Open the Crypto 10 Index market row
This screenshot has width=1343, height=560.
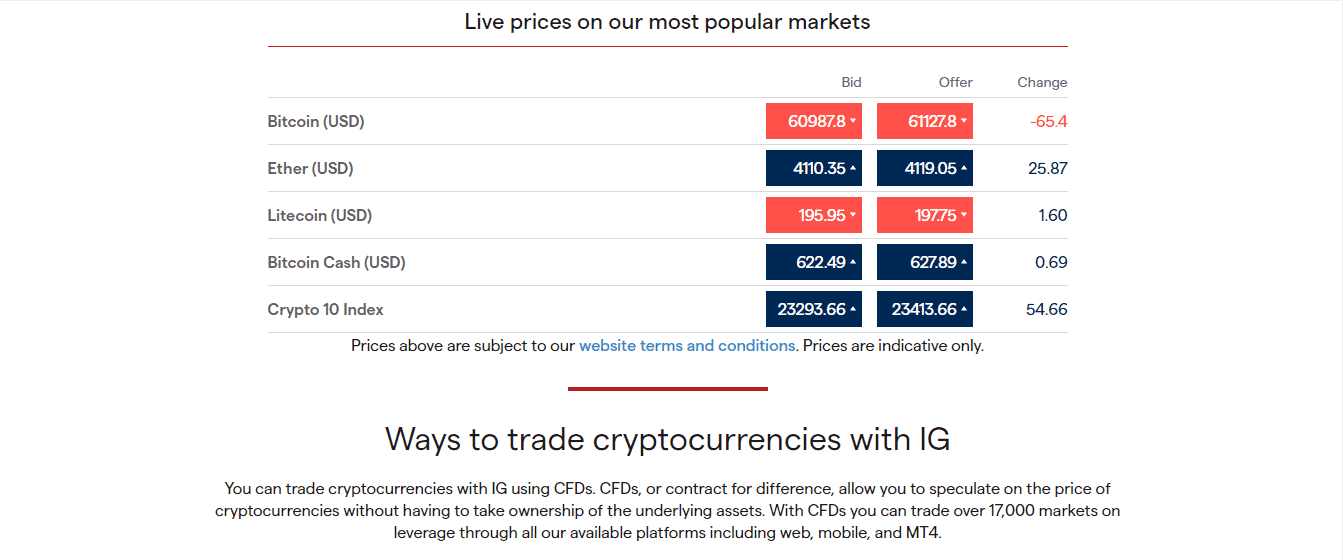(668, 309)
